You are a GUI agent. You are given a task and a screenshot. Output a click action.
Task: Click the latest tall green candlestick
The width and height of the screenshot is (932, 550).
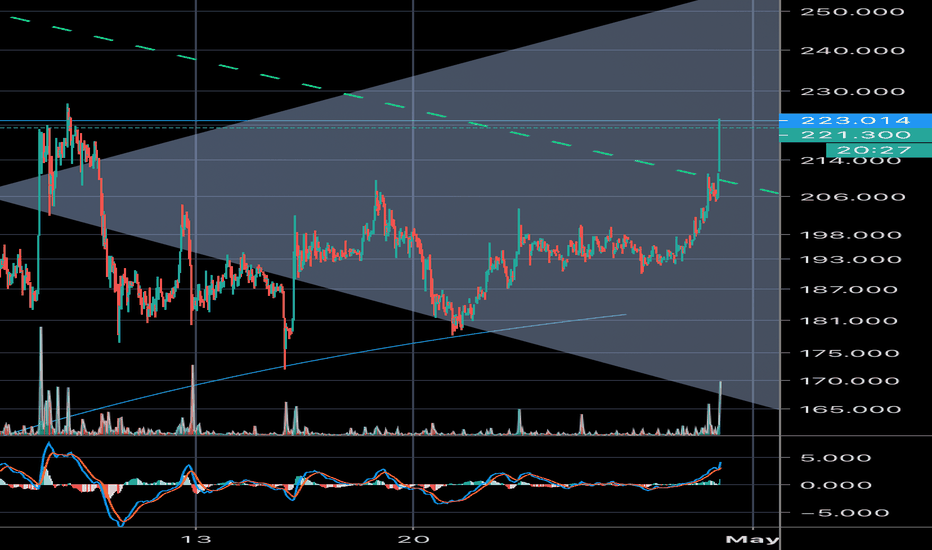pos(719,146)
